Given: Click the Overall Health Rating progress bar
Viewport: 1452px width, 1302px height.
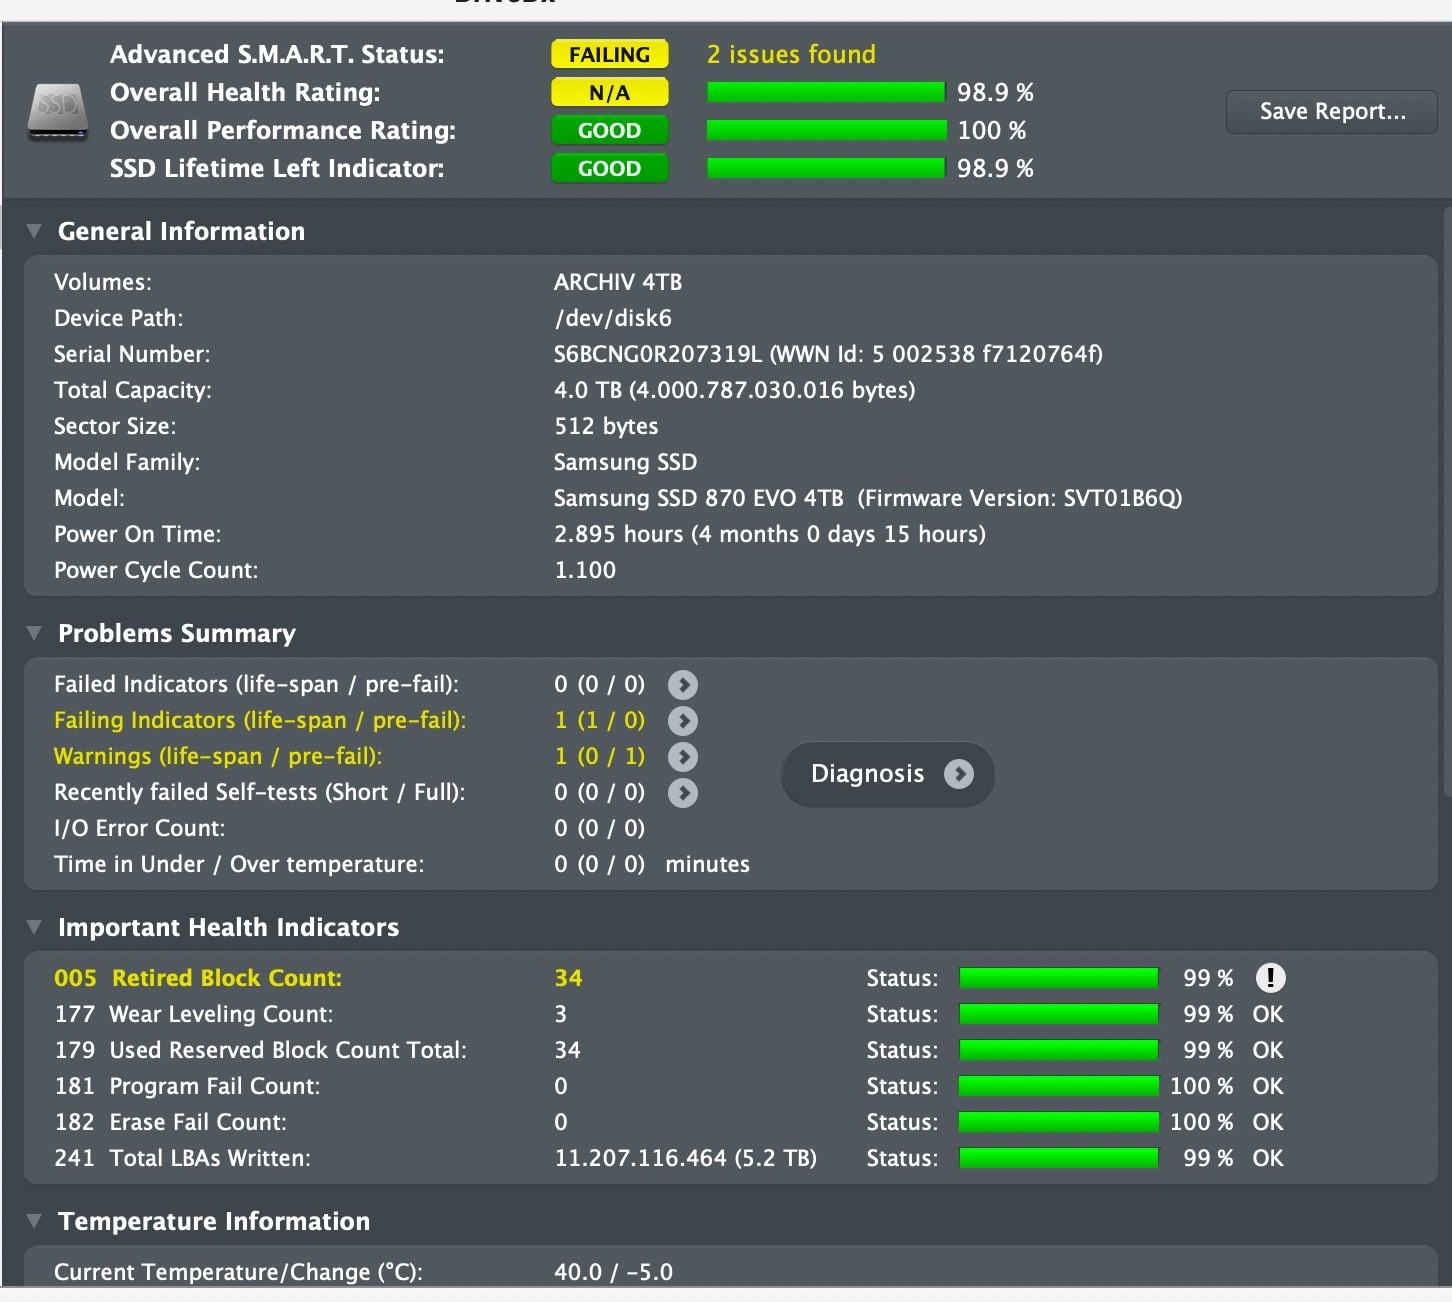Looking at the screenshot, I should tap(826, 93).
